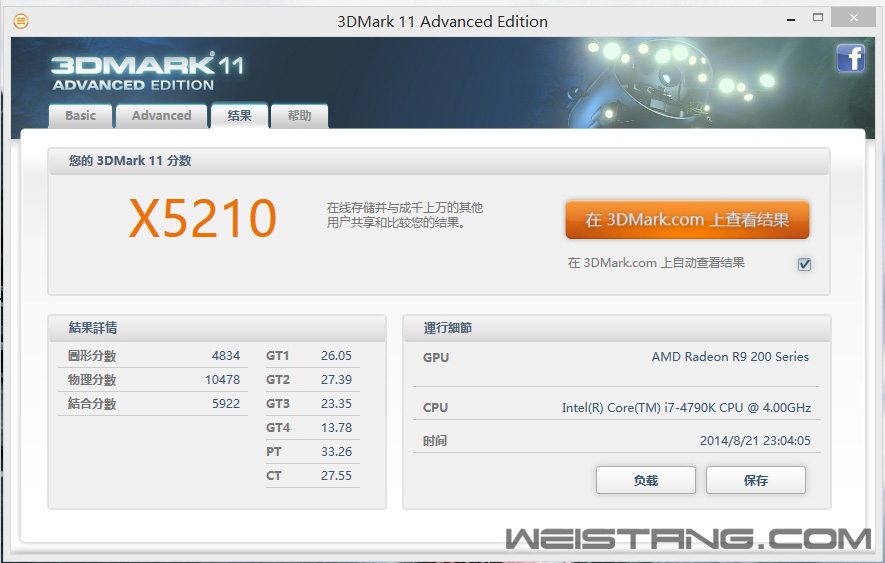
Task: Click the timestamp 2014/8/21 23:04:05
Action: (x=755, y=440)
